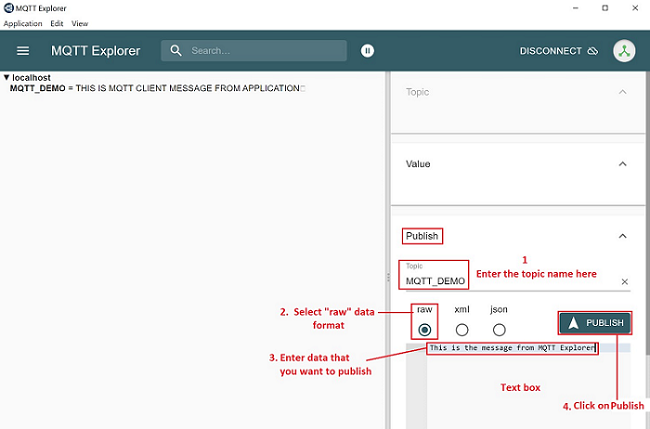Open the Edit menu
The width and height of the screenshot is (650, 429).
[57, 23]
